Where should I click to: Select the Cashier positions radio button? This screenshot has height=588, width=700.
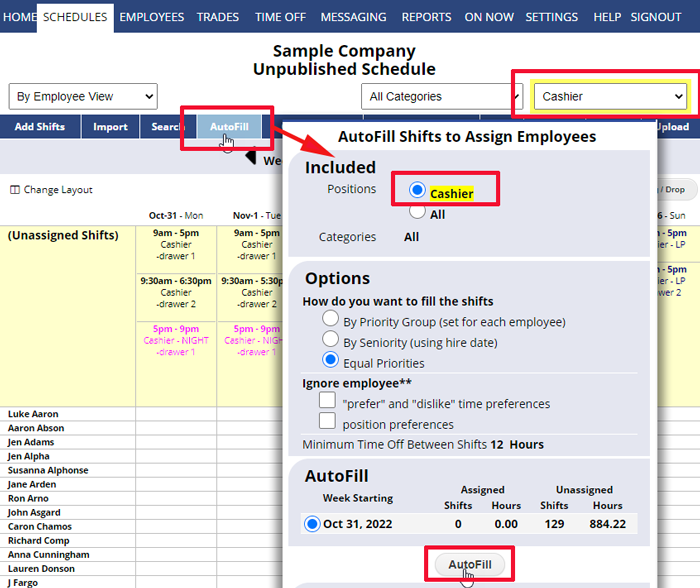click(418, 191)
